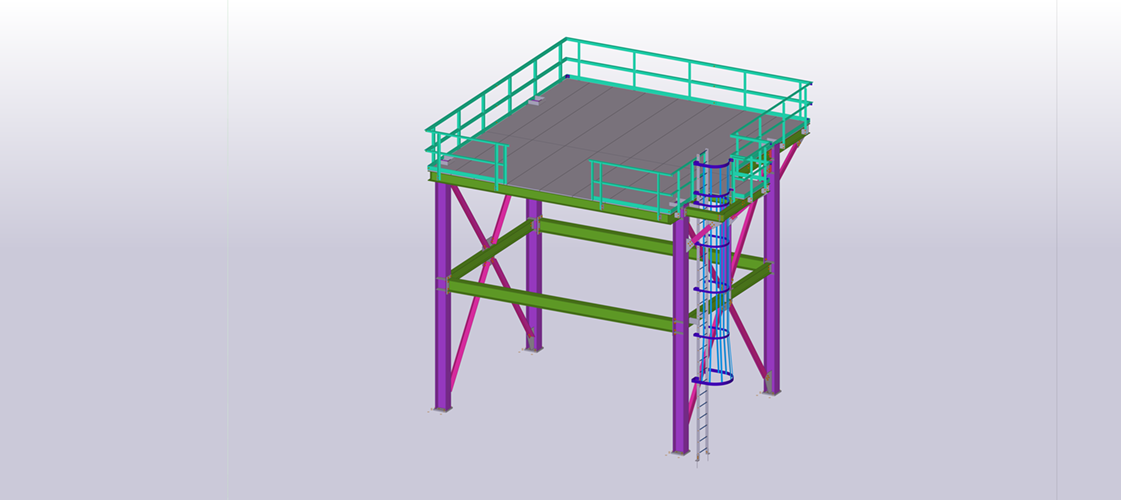Click the base plate under the front-left column

pyautogui.click(x=441, y=409)
